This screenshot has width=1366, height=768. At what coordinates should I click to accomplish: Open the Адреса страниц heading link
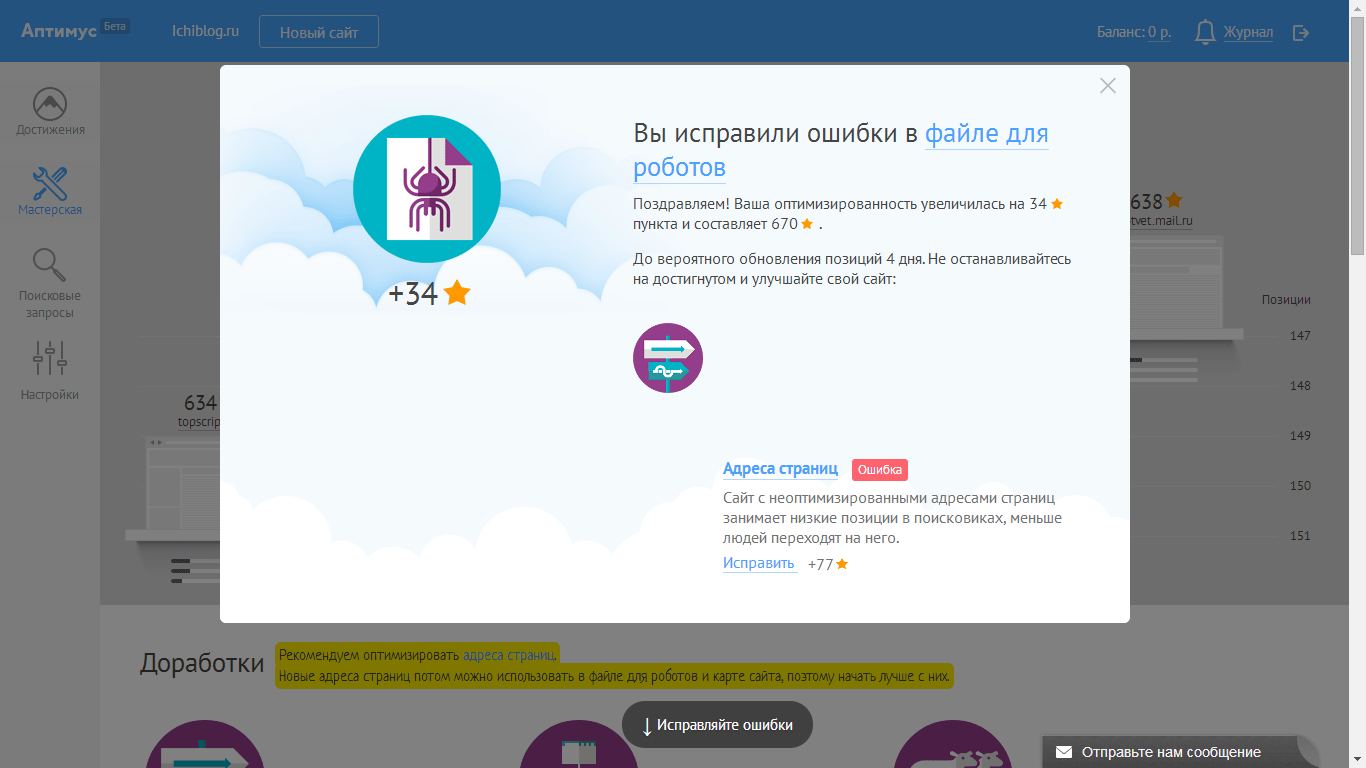pyautogui.click(x=780, y=469)
